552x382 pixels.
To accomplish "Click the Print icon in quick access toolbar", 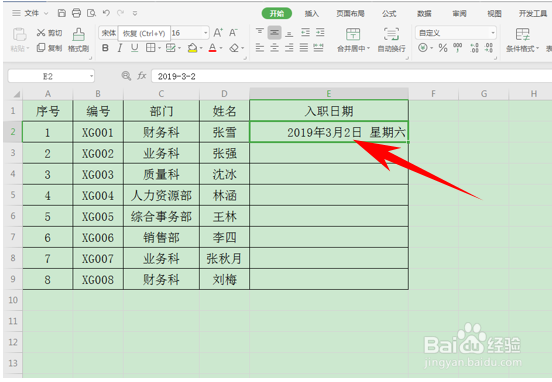I will (76, 13).
